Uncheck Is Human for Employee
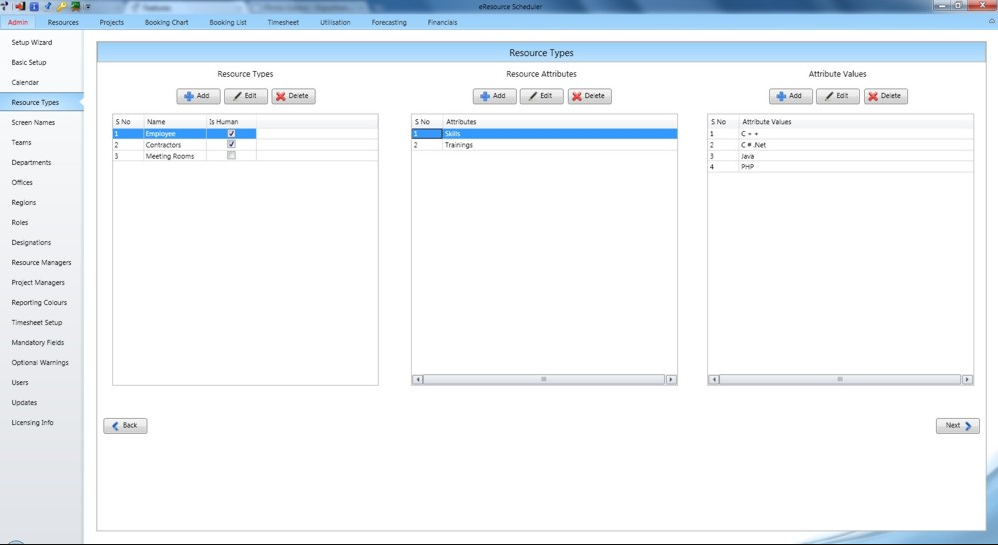The width and height of the screenshot is (998, 545). (231, 134)
